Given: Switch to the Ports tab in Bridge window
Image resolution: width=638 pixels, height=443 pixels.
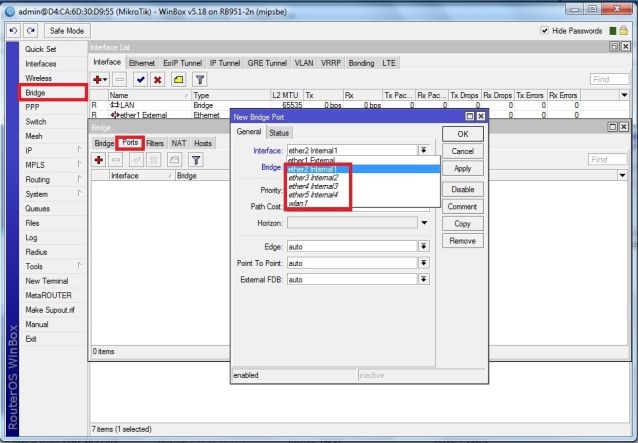Looking at the screenshot, I should pyautogui.click(x=130, y=143).
